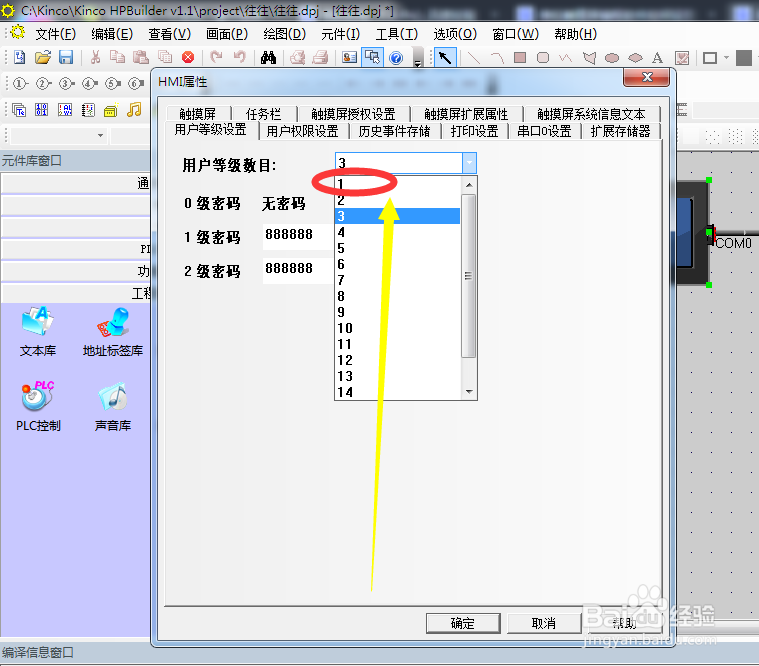Click the red Delete circle icon
The width and height of the screenshot is (759, 666).
[188, 58]
